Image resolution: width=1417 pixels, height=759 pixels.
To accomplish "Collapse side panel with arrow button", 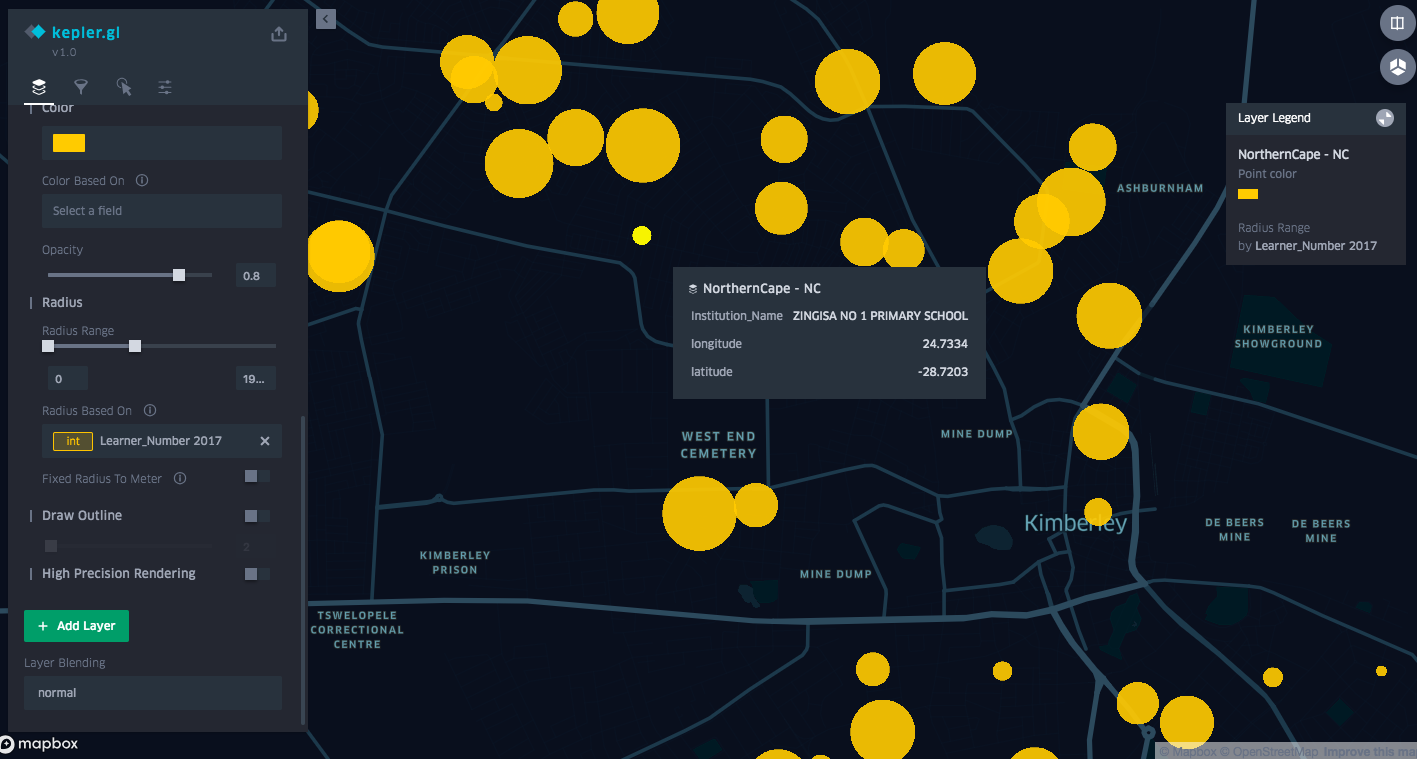I will (325, 18).
